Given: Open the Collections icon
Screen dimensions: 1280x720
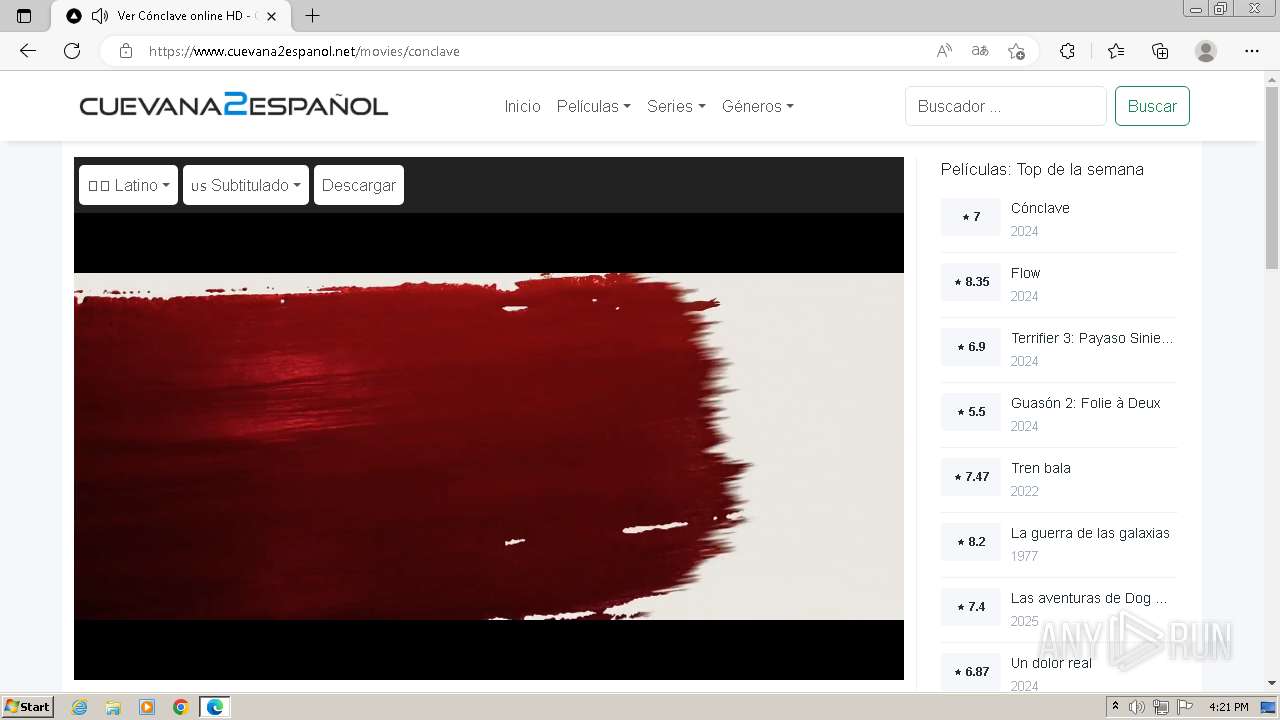Looking at the screenshot, I should pyautogui.click(x=1160, y=51).
